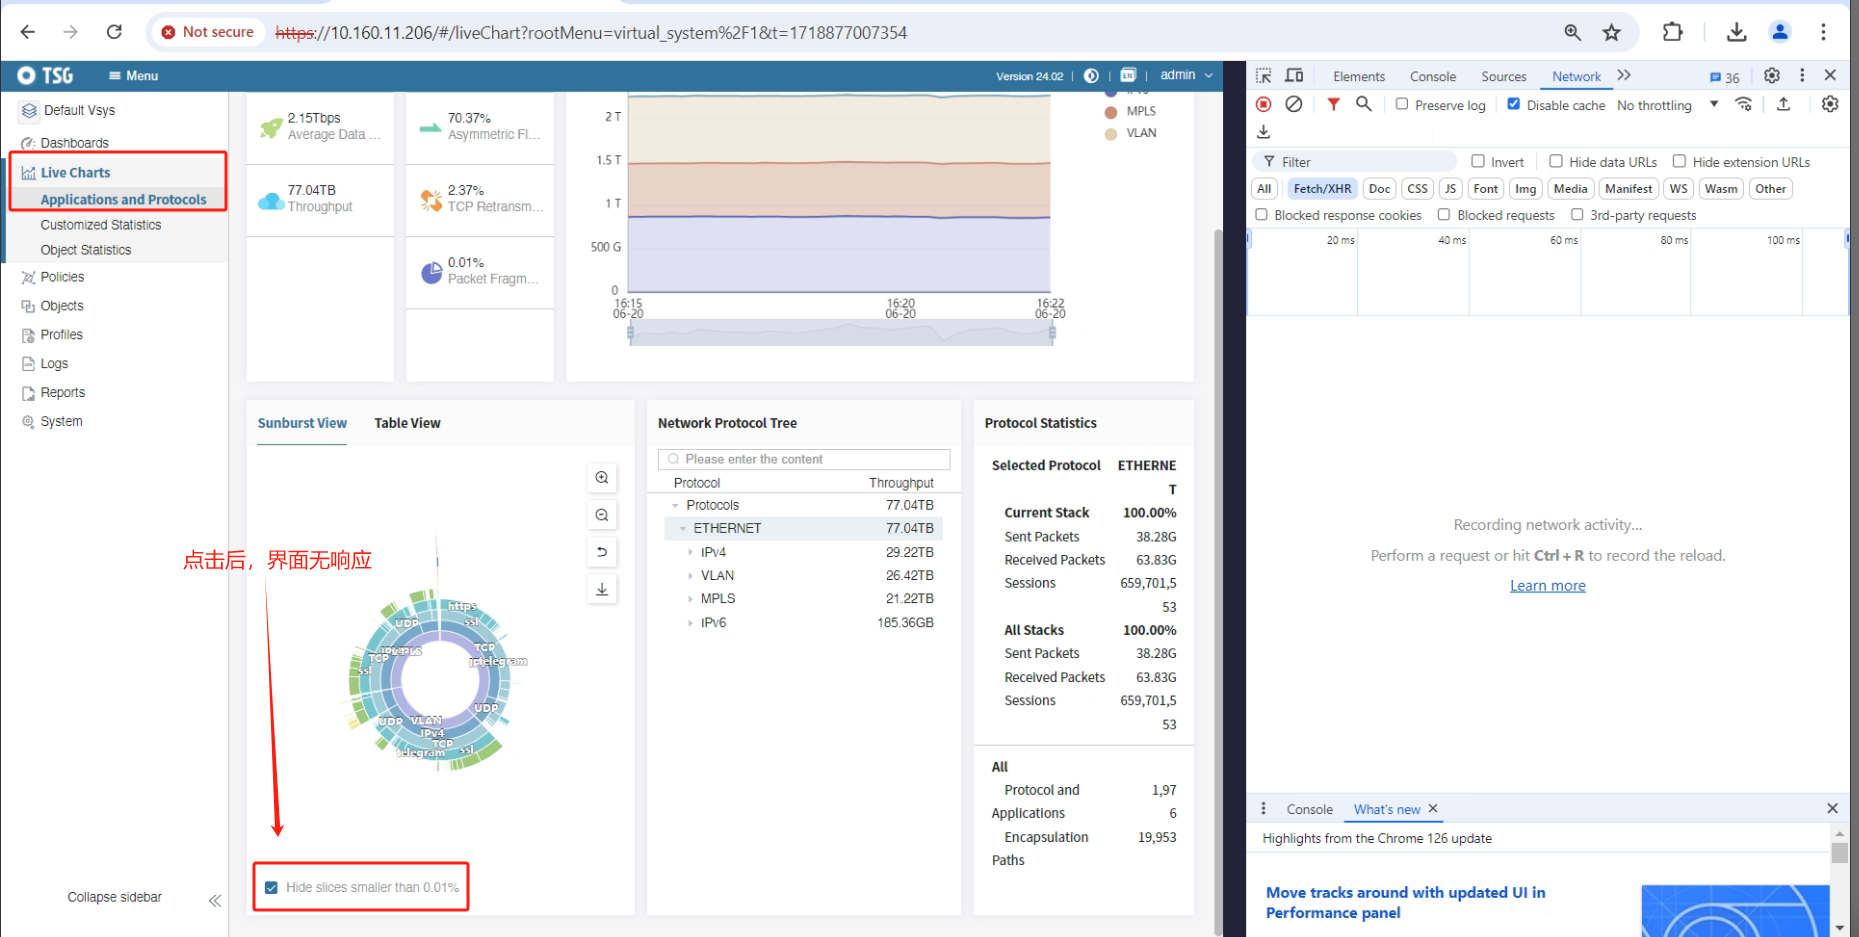The image size is (1859, 937).
Task: Click the sunburst zoom-in magnifier icon
Action: (602, 478)
